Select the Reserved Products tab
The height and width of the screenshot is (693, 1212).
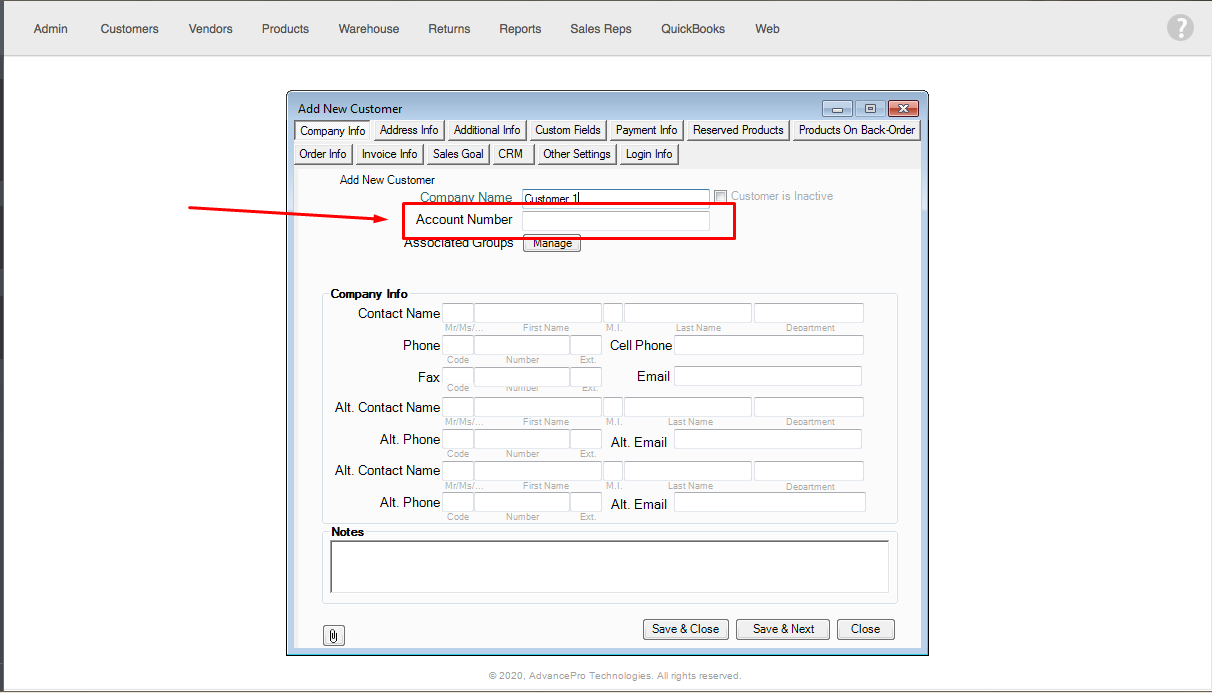pyautogui.click(x=738, y=130)
